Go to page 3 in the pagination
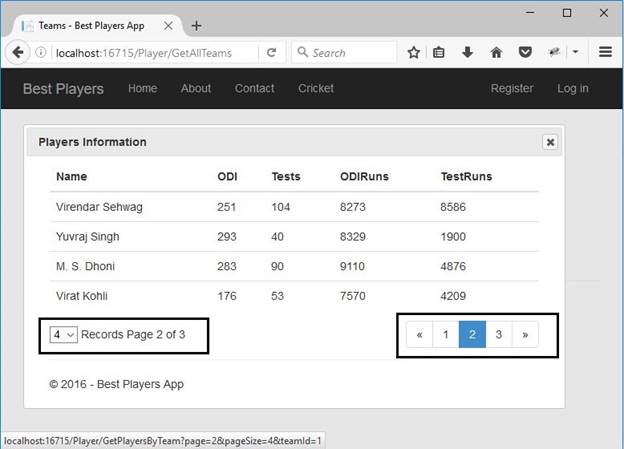 pos(499,335)
